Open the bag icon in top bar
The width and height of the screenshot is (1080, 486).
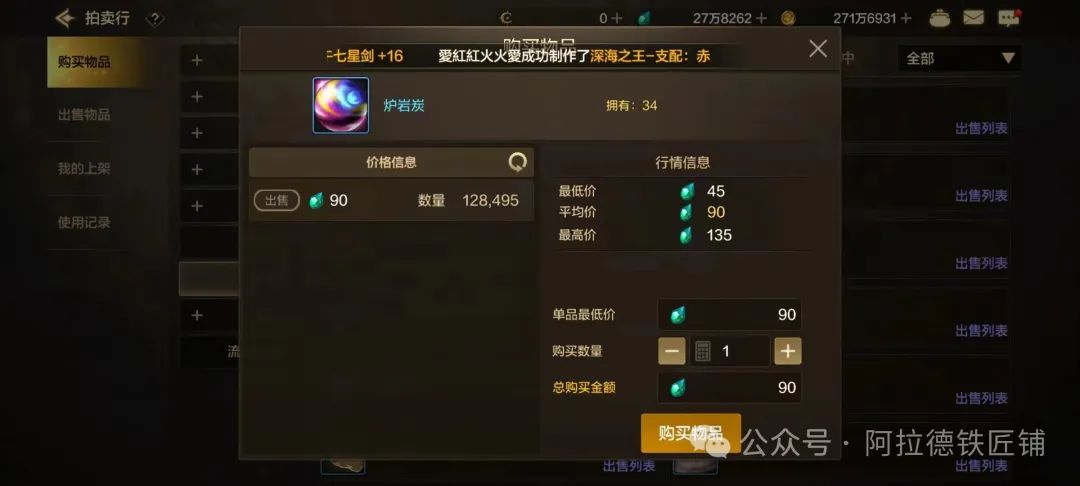[940, 18]
